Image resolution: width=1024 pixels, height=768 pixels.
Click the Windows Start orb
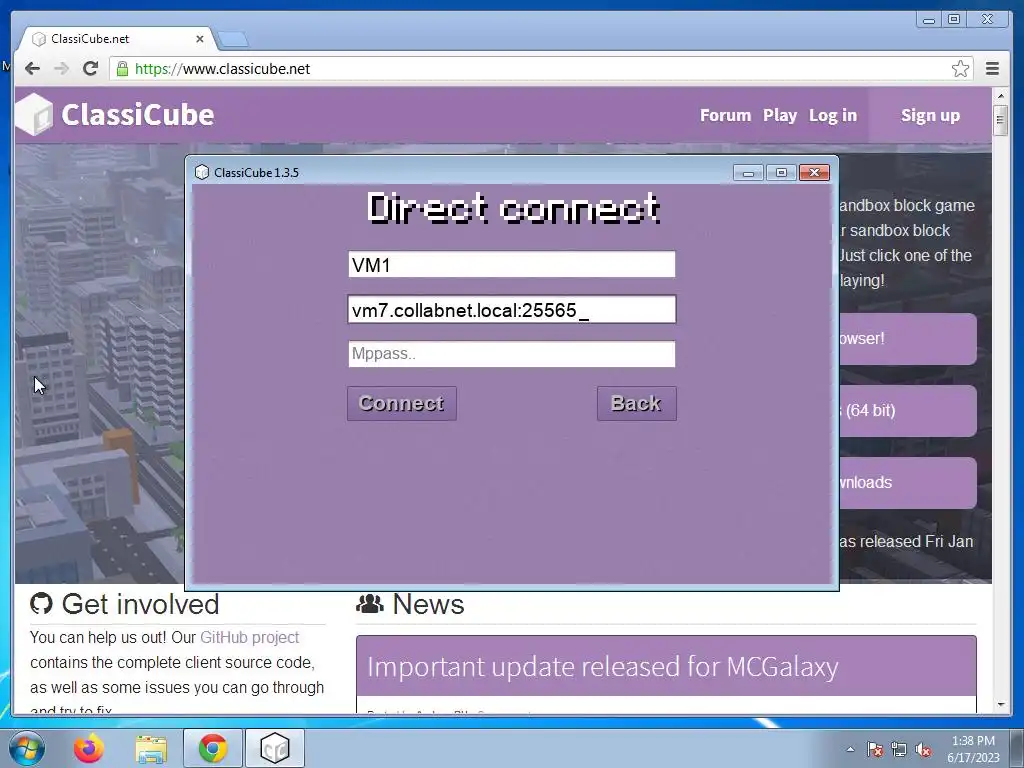pos(26,748)
